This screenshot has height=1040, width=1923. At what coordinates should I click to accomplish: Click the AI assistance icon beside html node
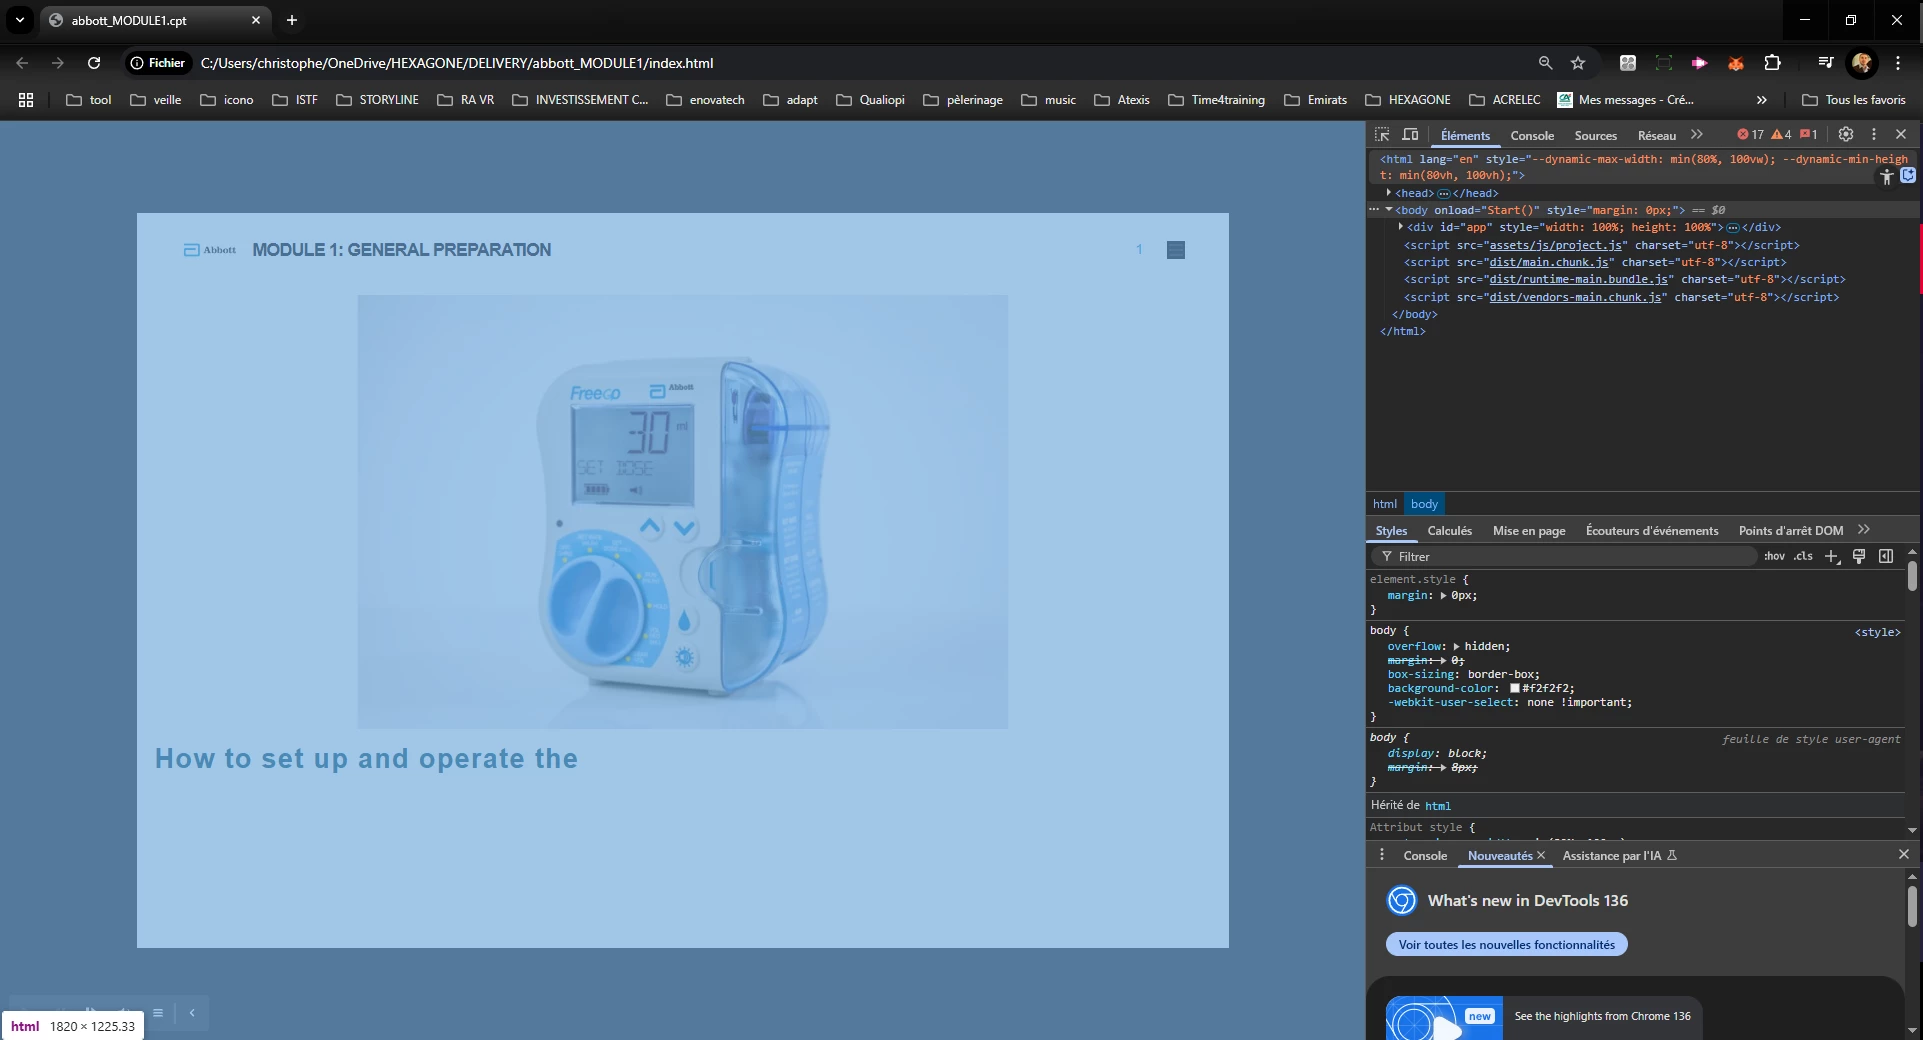(1908, 175)
